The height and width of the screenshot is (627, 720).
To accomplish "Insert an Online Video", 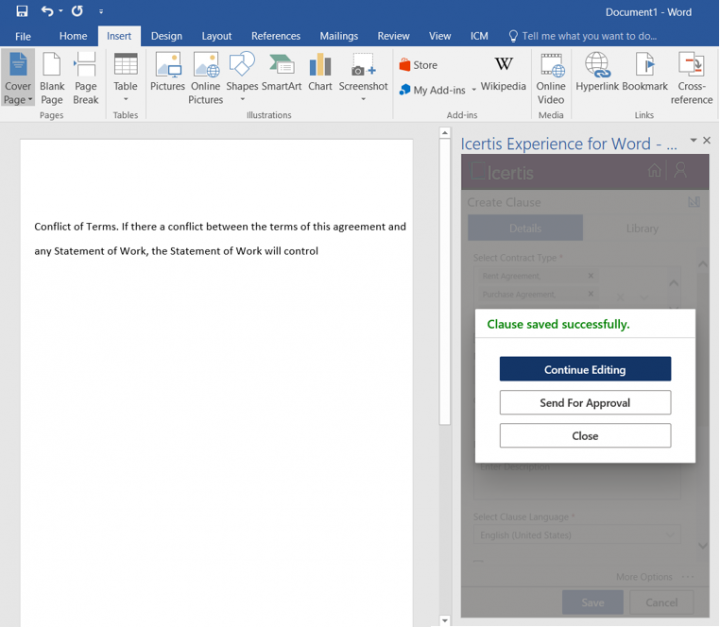I will 551,78.
